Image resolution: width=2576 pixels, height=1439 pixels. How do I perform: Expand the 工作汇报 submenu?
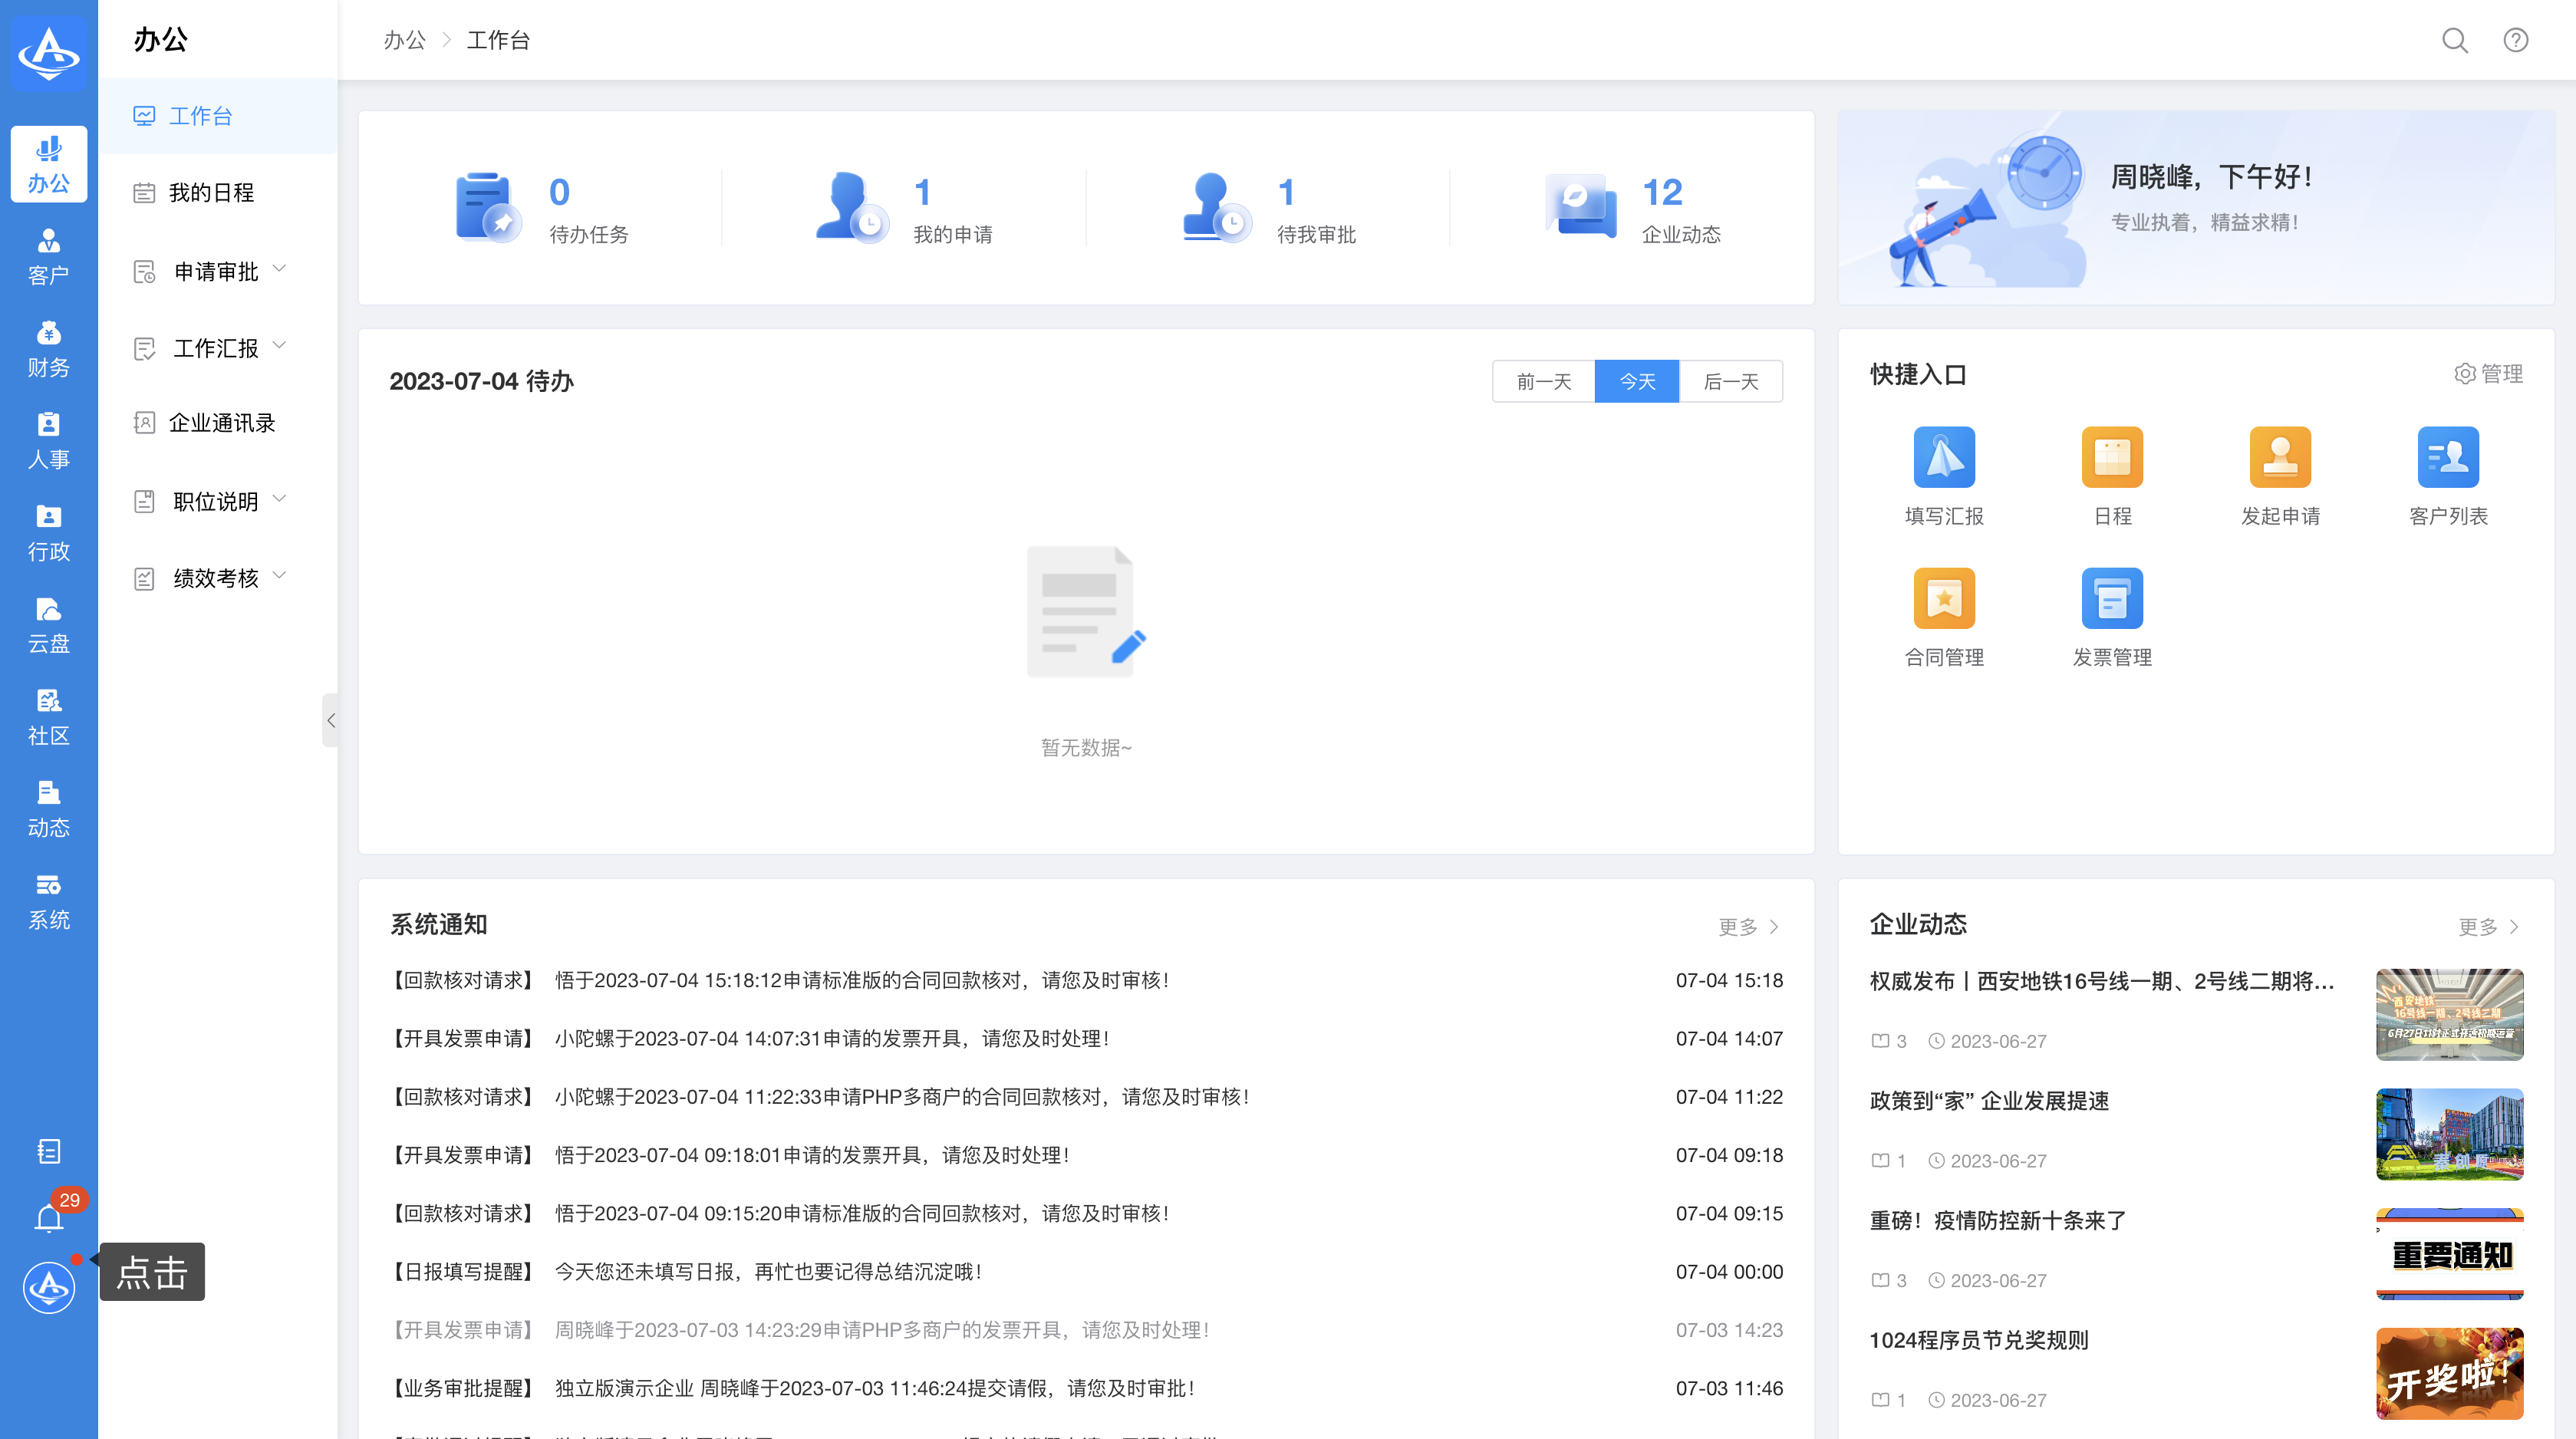(216, 348)
